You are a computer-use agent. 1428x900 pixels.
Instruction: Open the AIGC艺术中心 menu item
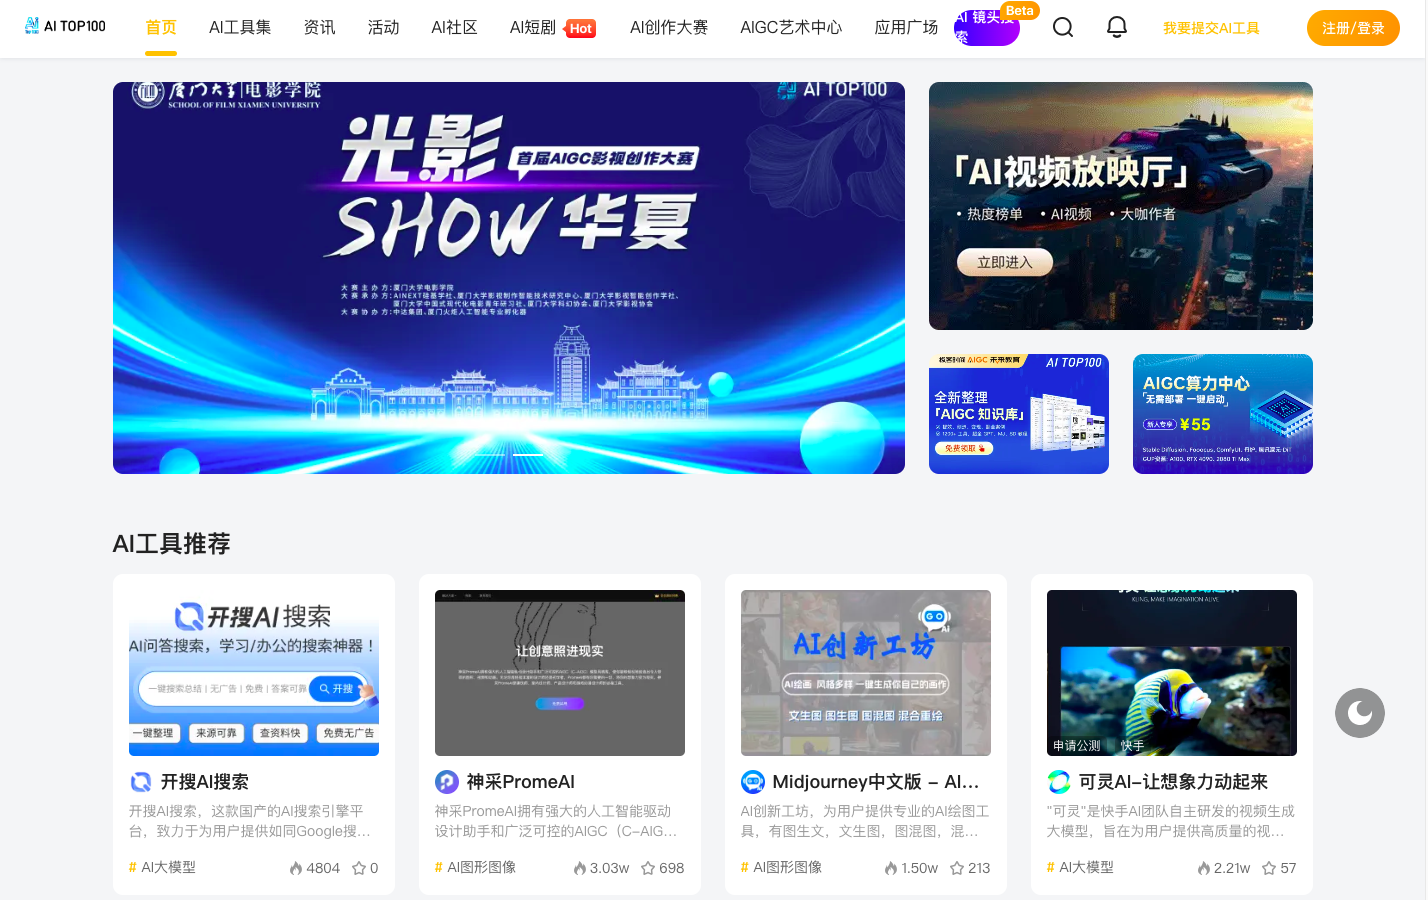(791, 27)
